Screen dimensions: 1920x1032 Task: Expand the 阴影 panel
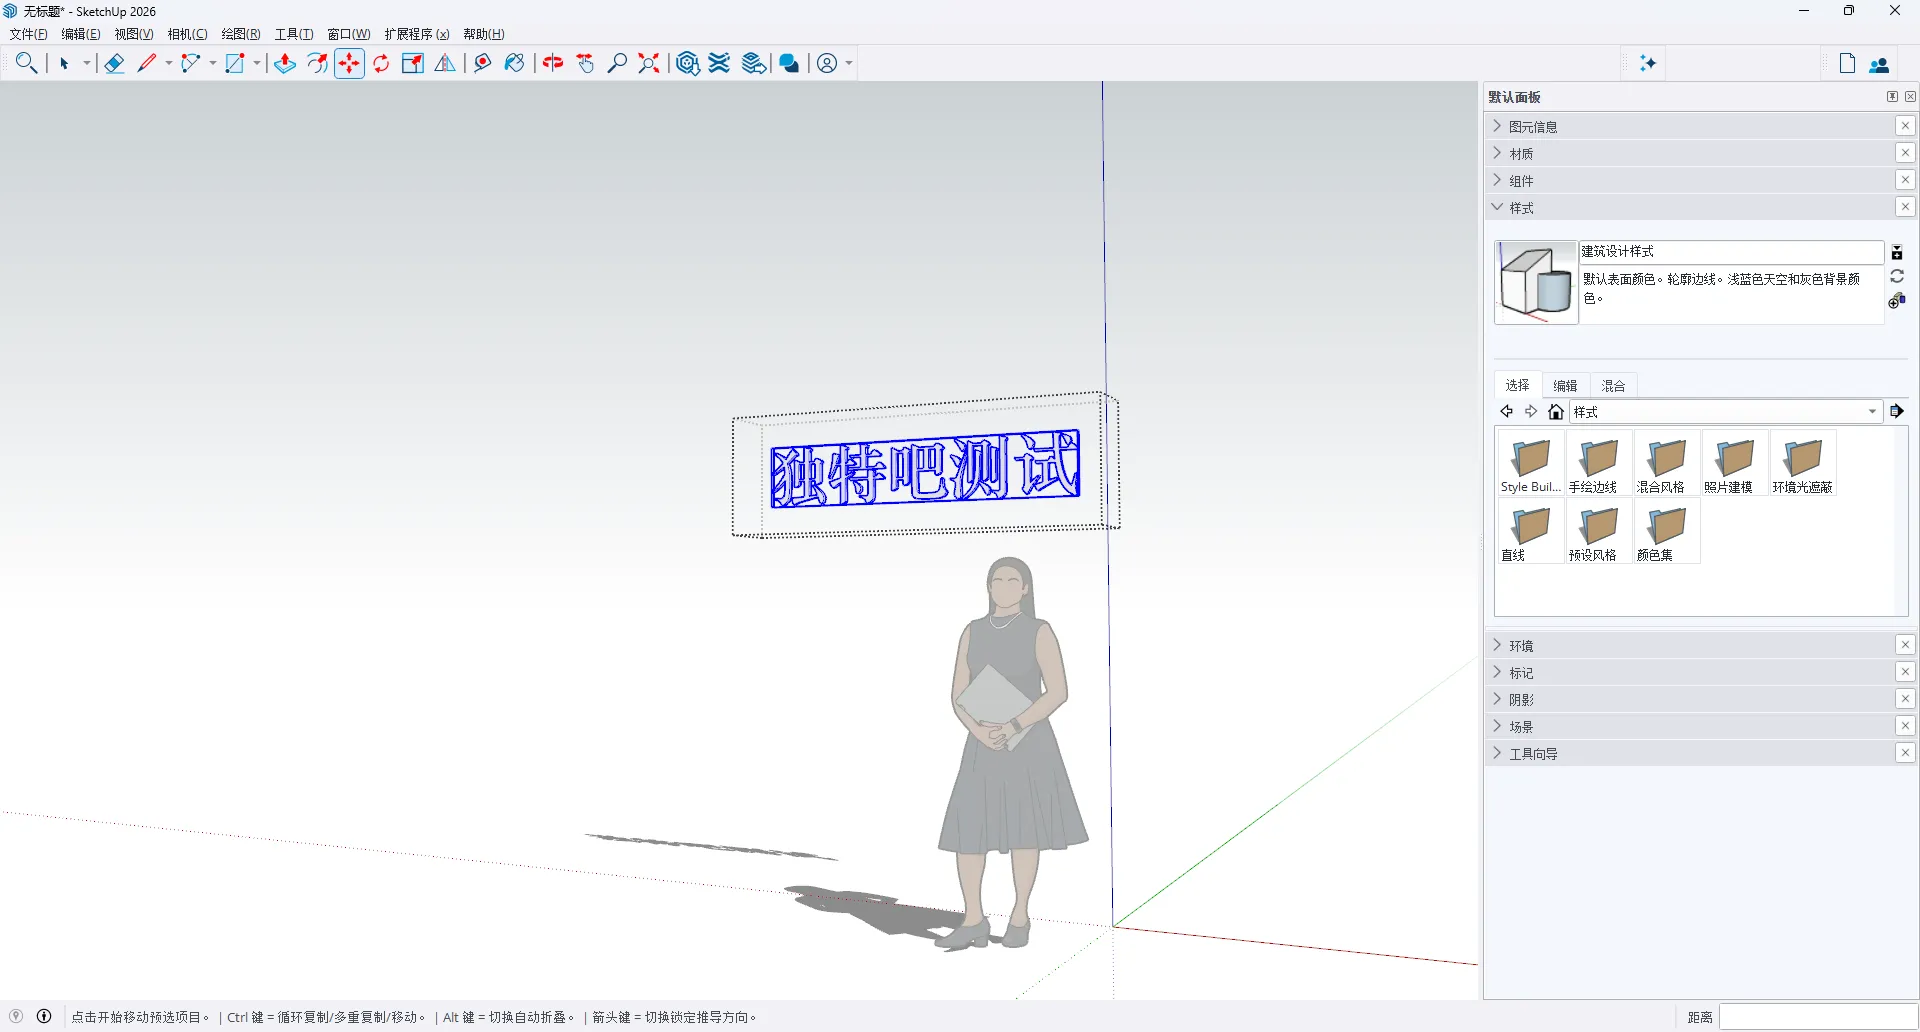[x=1521, y=699]
